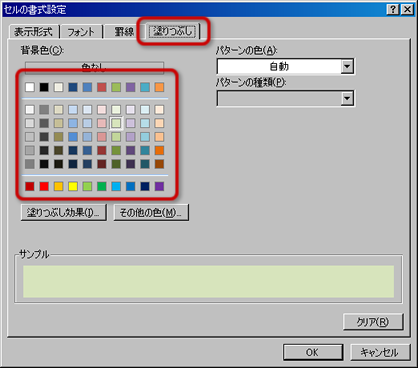Click the light green サンプル preview area
Image resolution: width=418 pixels, height=368 pixels.
(209, 281)
